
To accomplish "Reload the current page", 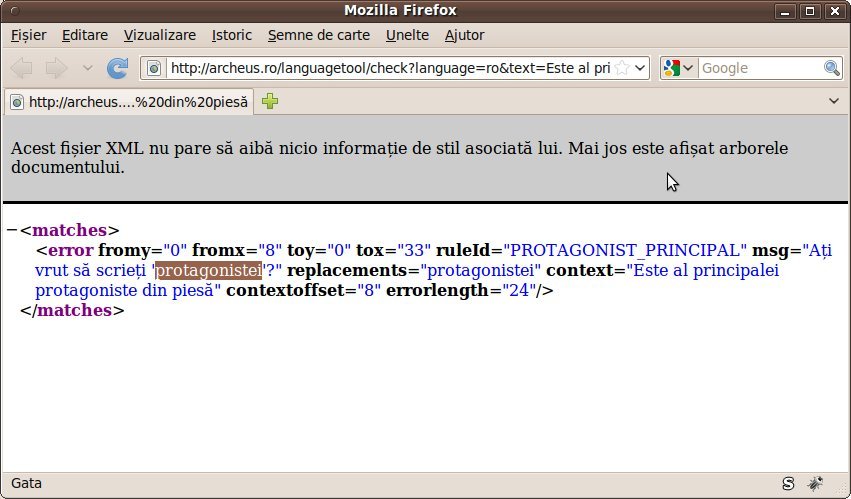I will (117, 68).
